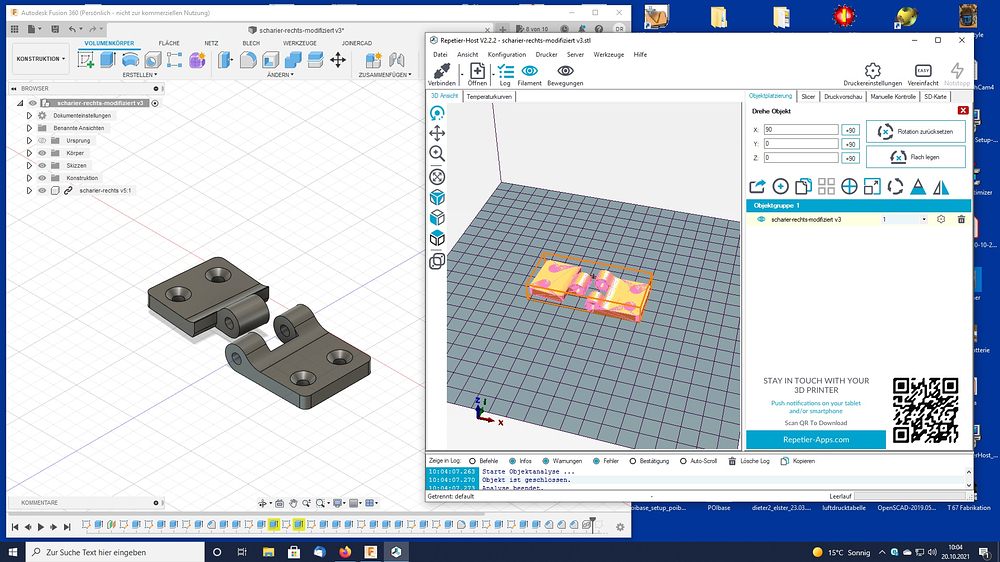The height and width of the screenshot is (562, 1000).
Task: Toggle Befehle in the log filter
Action: [x=473, y=461]
